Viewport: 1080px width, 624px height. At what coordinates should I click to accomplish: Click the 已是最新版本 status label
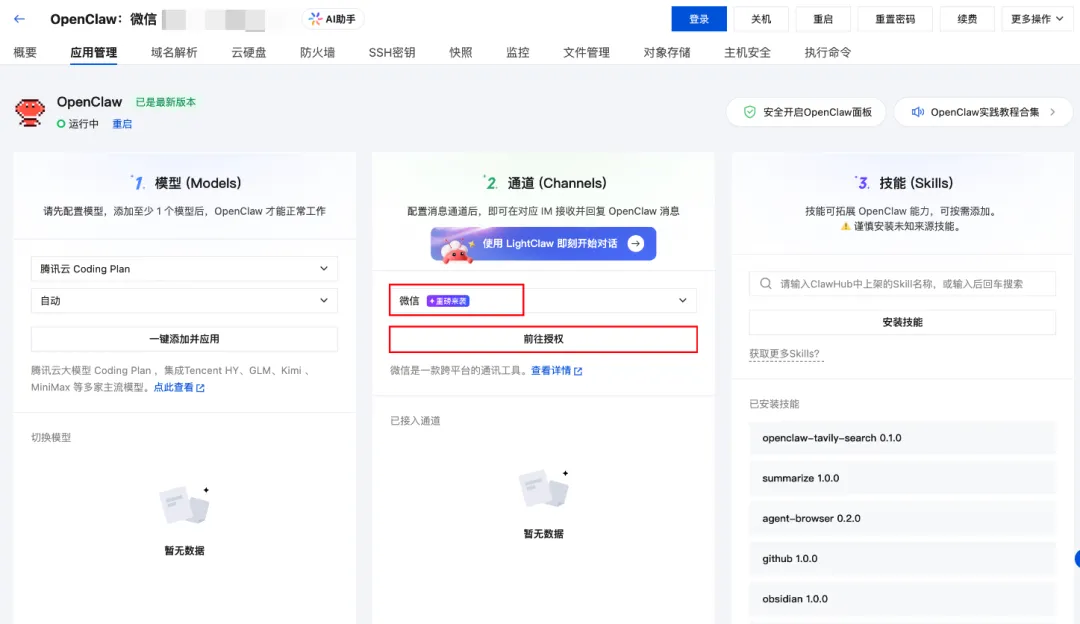165,102
